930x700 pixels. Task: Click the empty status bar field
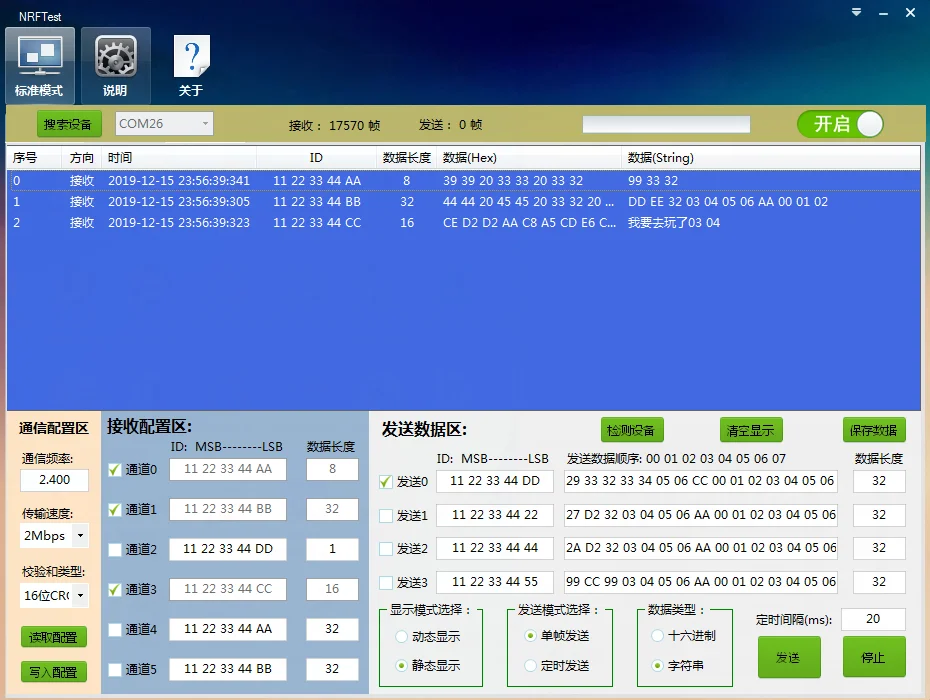pyautogui.click(x=666, y=125)
